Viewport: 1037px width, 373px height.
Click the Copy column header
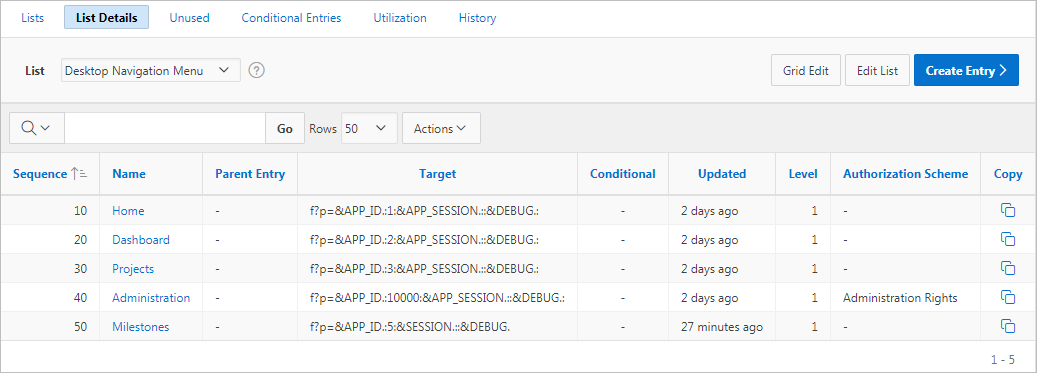[1008, 174]
